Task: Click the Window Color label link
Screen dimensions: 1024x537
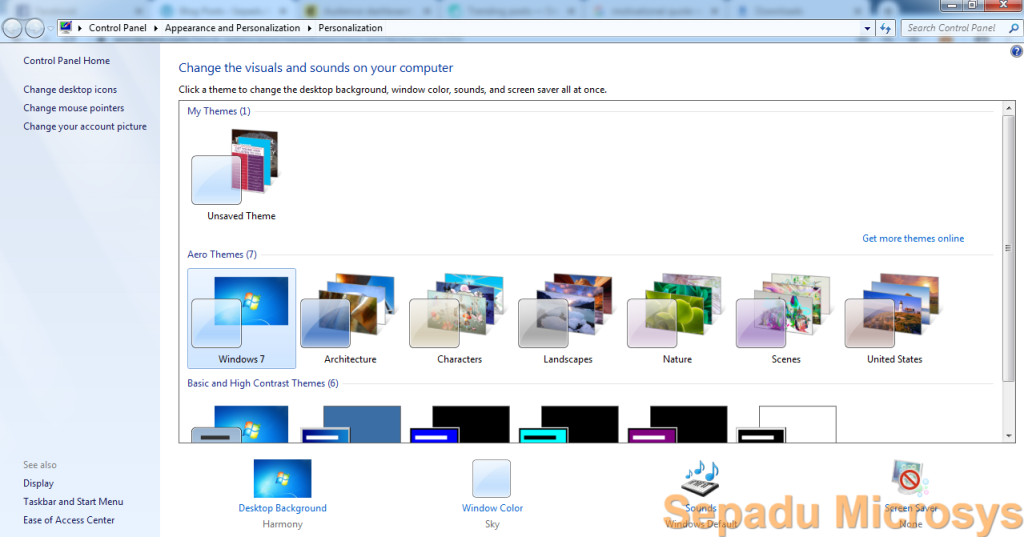Action: coord(492,508)
